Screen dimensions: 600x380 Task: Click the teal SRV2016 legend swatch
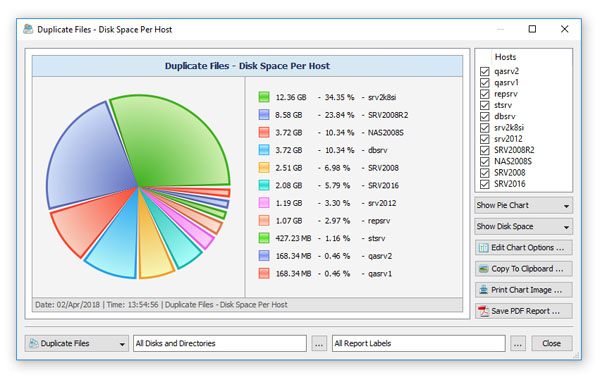click(x=264, y=185)
